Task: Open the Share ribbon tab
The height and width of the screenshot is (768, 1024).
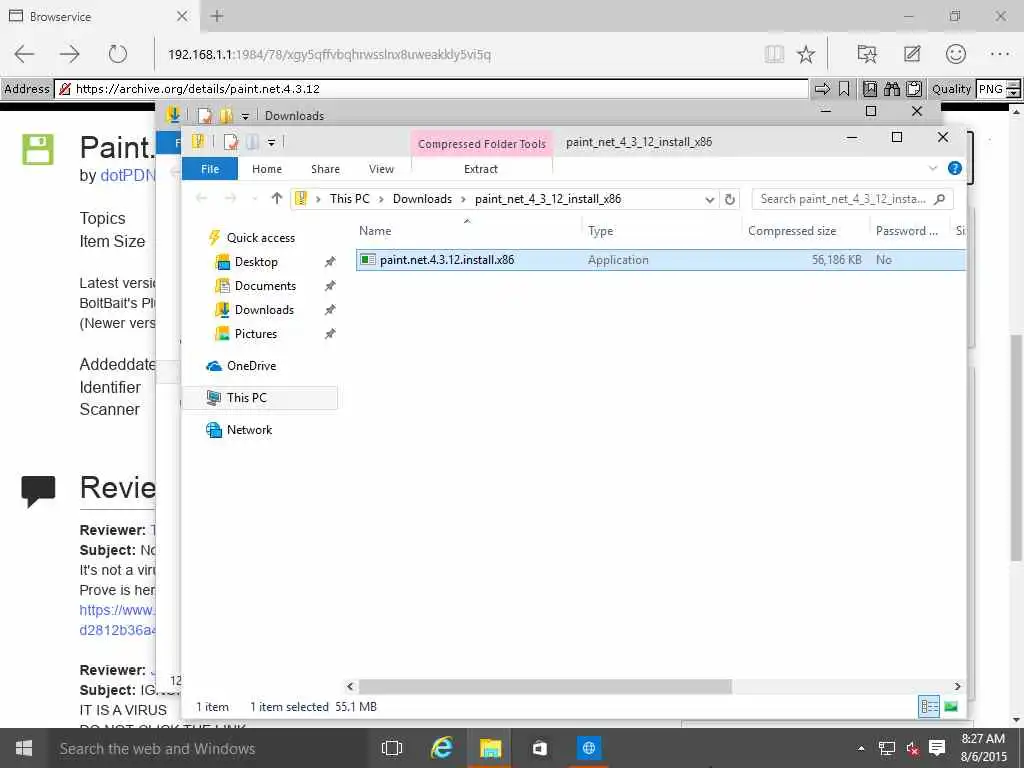Action: click(x=325, y=169)
